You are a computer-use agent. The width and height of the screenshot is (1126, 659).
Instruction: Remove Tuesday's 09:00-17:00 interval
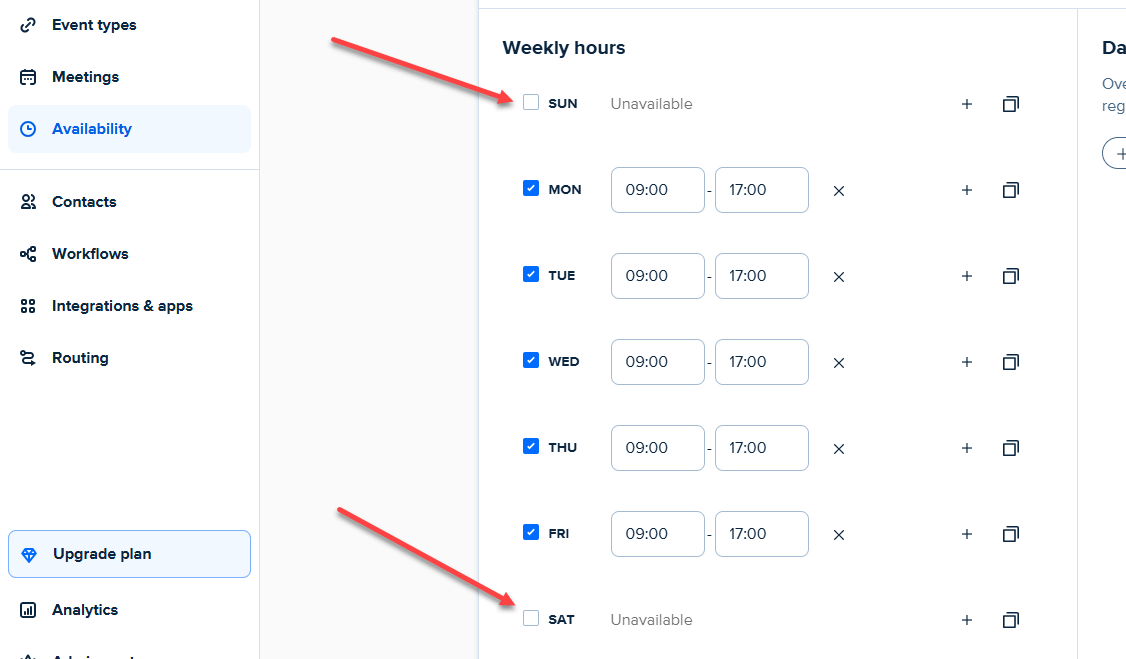click(x=838, y=276)
